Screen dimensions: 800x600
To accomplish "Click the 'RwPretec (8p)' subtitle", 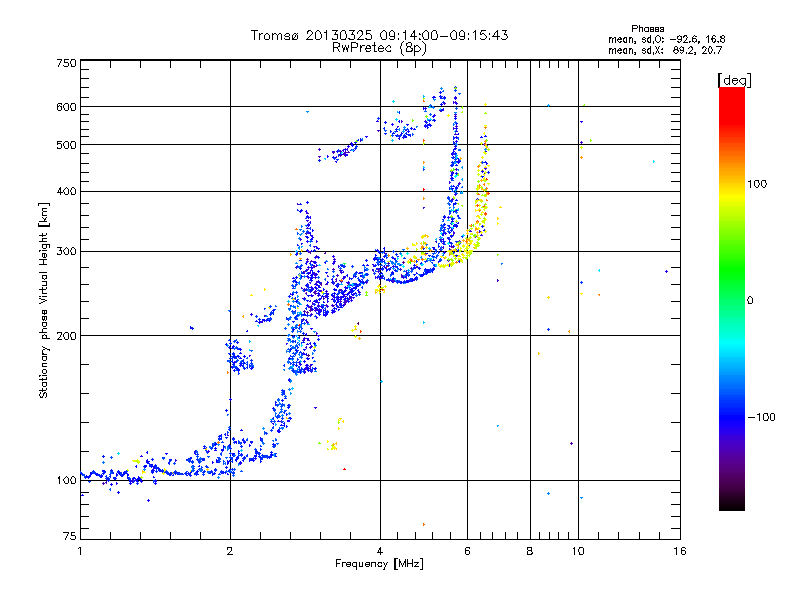I will pos(379,48).
